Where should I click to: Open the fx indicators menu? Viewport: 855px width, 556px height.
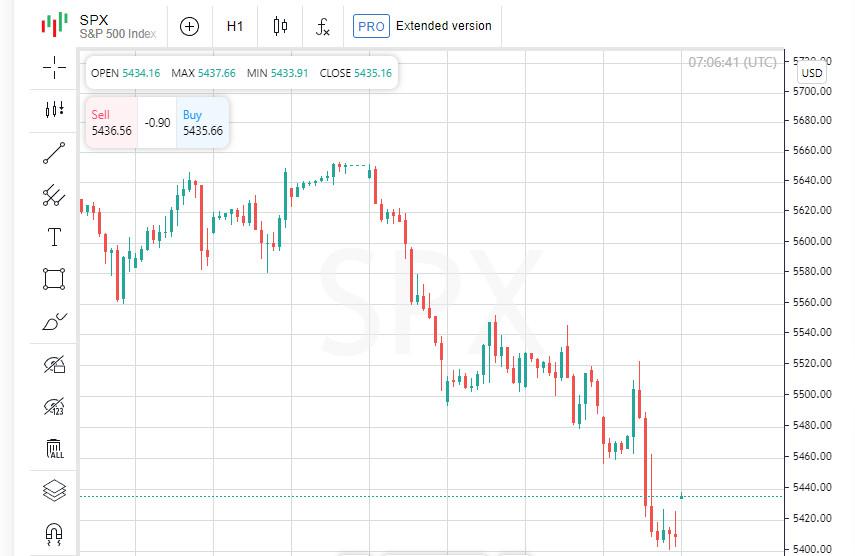click(323, 26)
